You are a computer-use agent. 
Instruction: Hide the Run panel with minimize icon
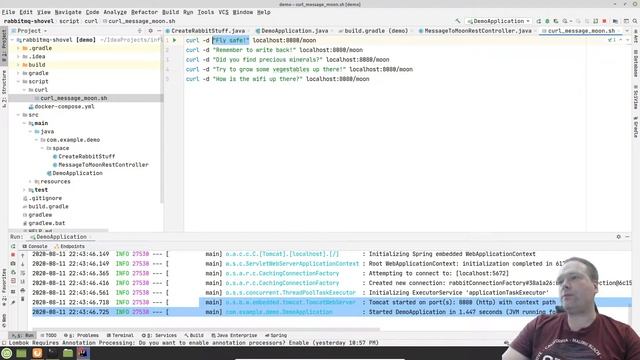628,237
